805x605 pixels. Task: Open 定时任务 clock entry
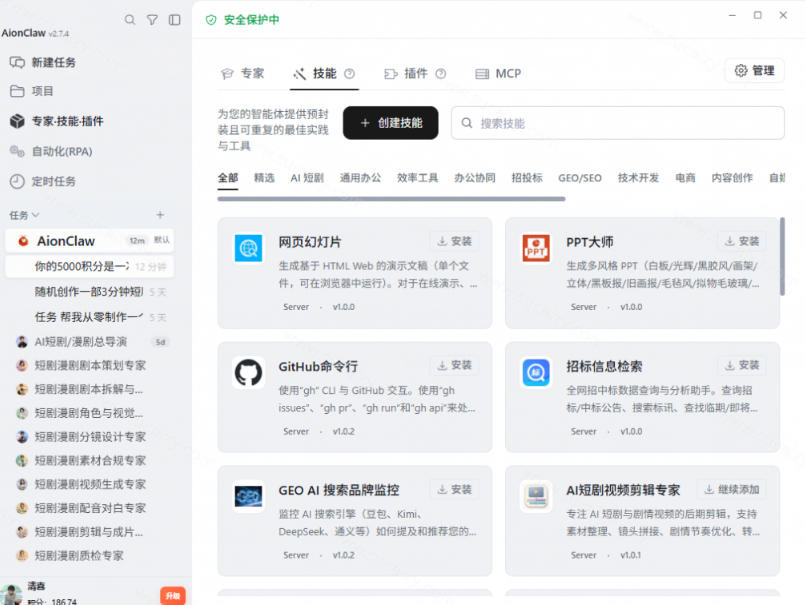pyautogui.click(x=43, y=181)
